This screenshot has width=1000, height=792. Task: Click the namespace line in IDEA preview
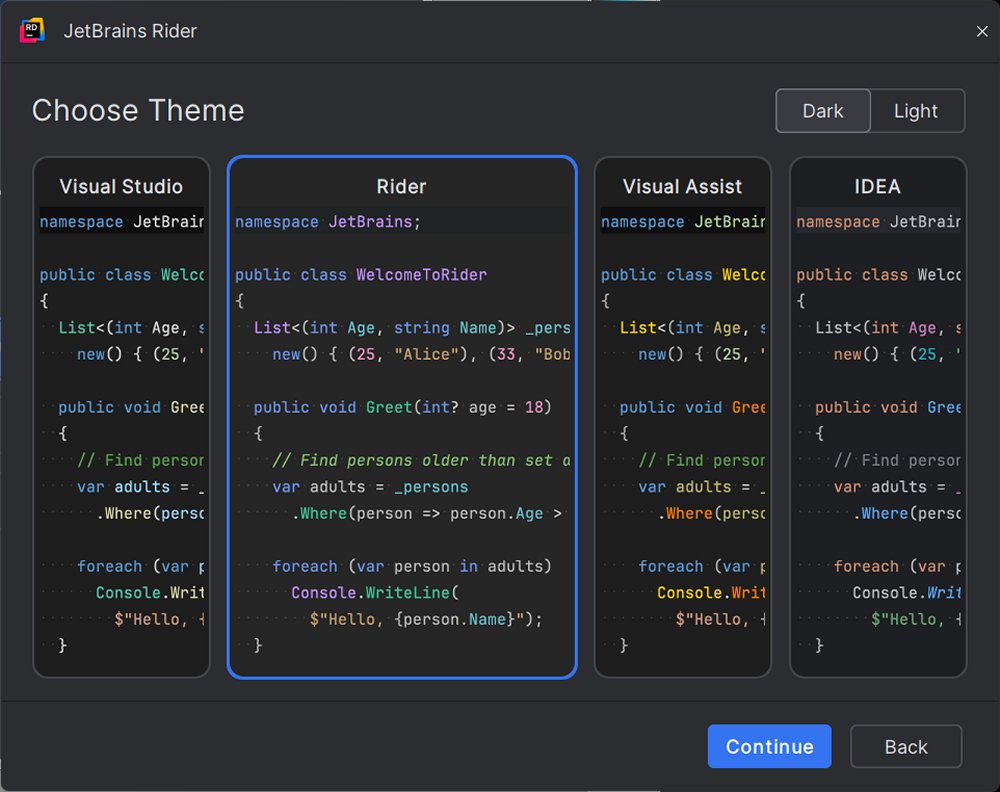click(877, 222)
